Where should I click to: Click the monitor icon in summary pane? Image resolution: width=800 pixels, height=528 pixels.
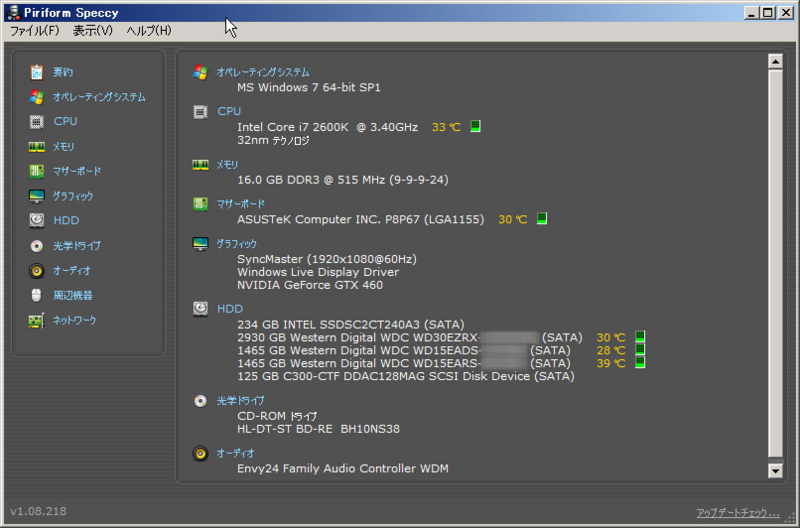(201, 244)
